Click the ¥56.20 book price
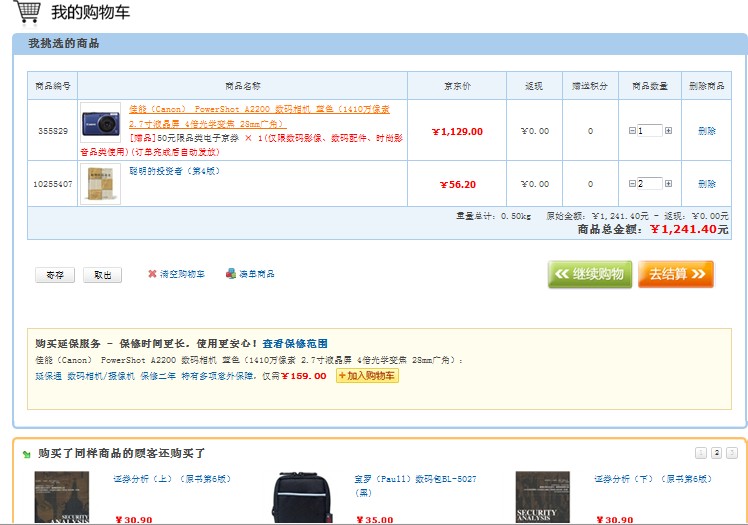The width and height of the screenshot is (748, 525). pyautogui.click(x=457, y=185)
